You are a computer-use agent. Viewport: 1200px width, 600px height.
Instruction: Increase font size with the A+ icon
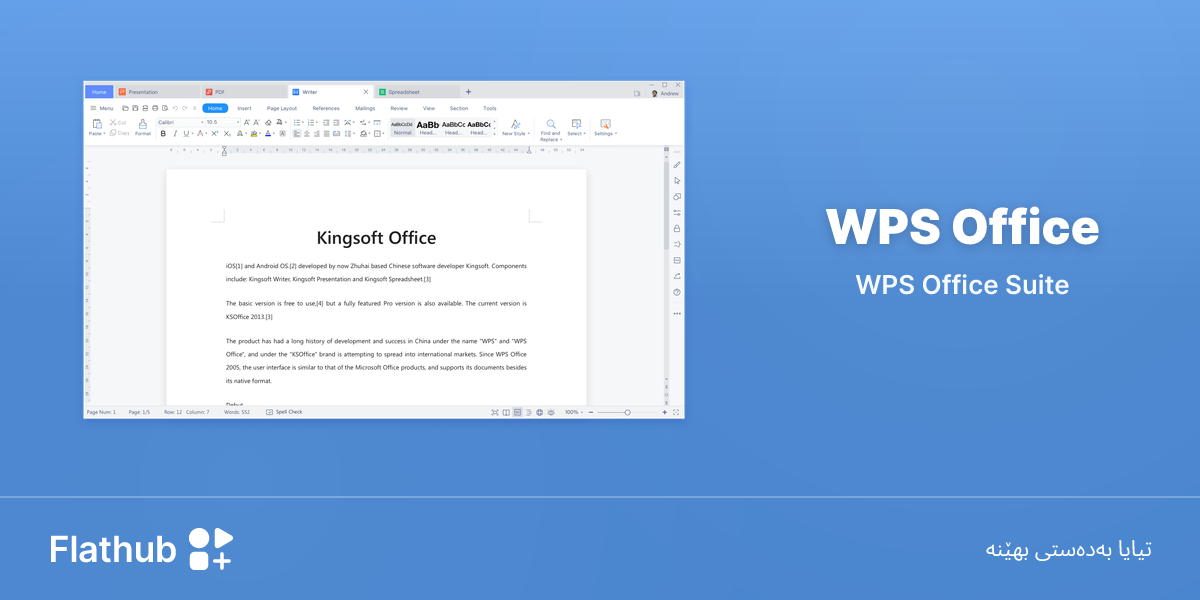[x=246, y=122]
